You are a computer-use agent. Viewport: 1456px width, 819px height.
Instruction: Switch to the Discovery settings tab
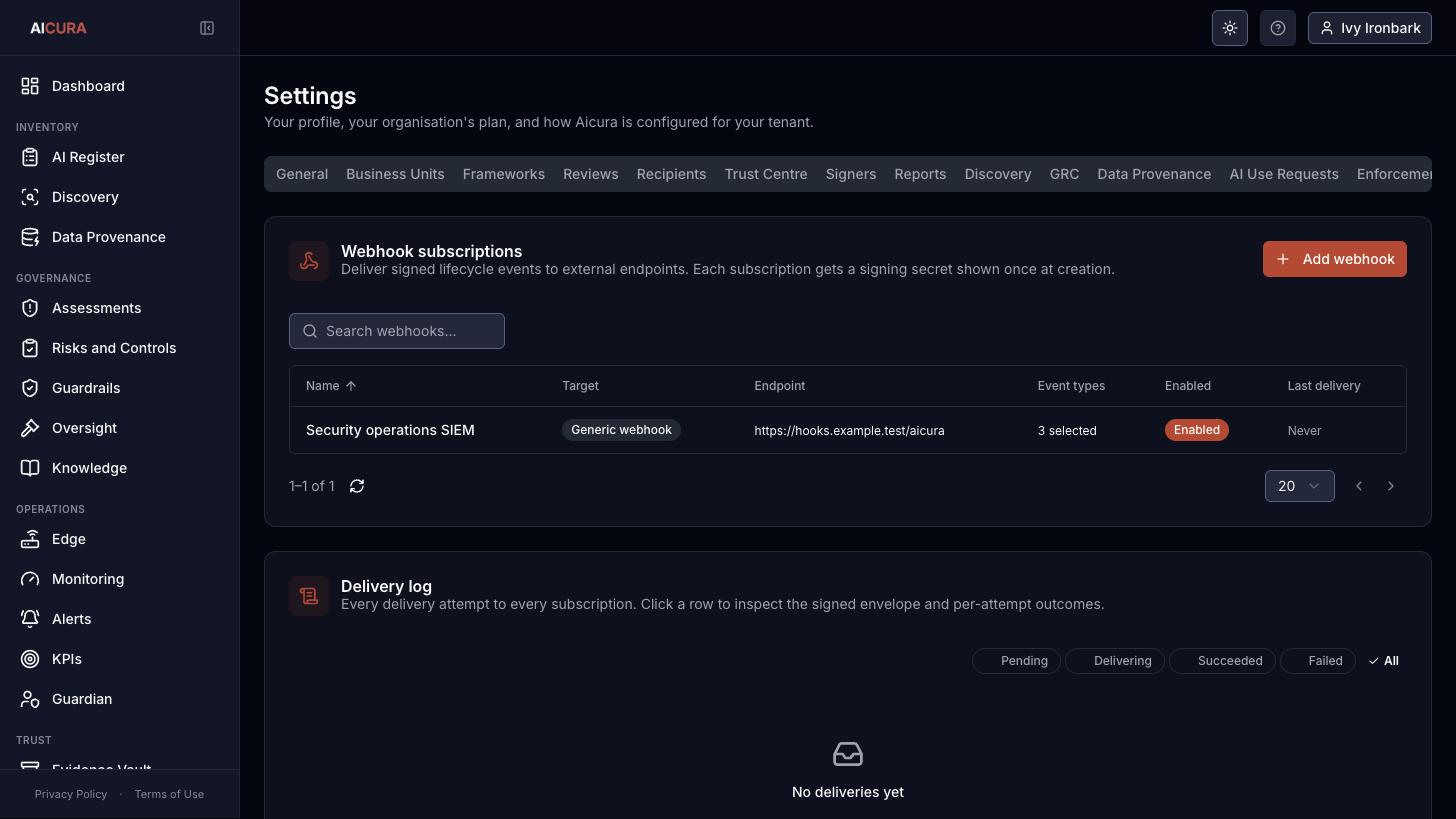pos(998,174)
